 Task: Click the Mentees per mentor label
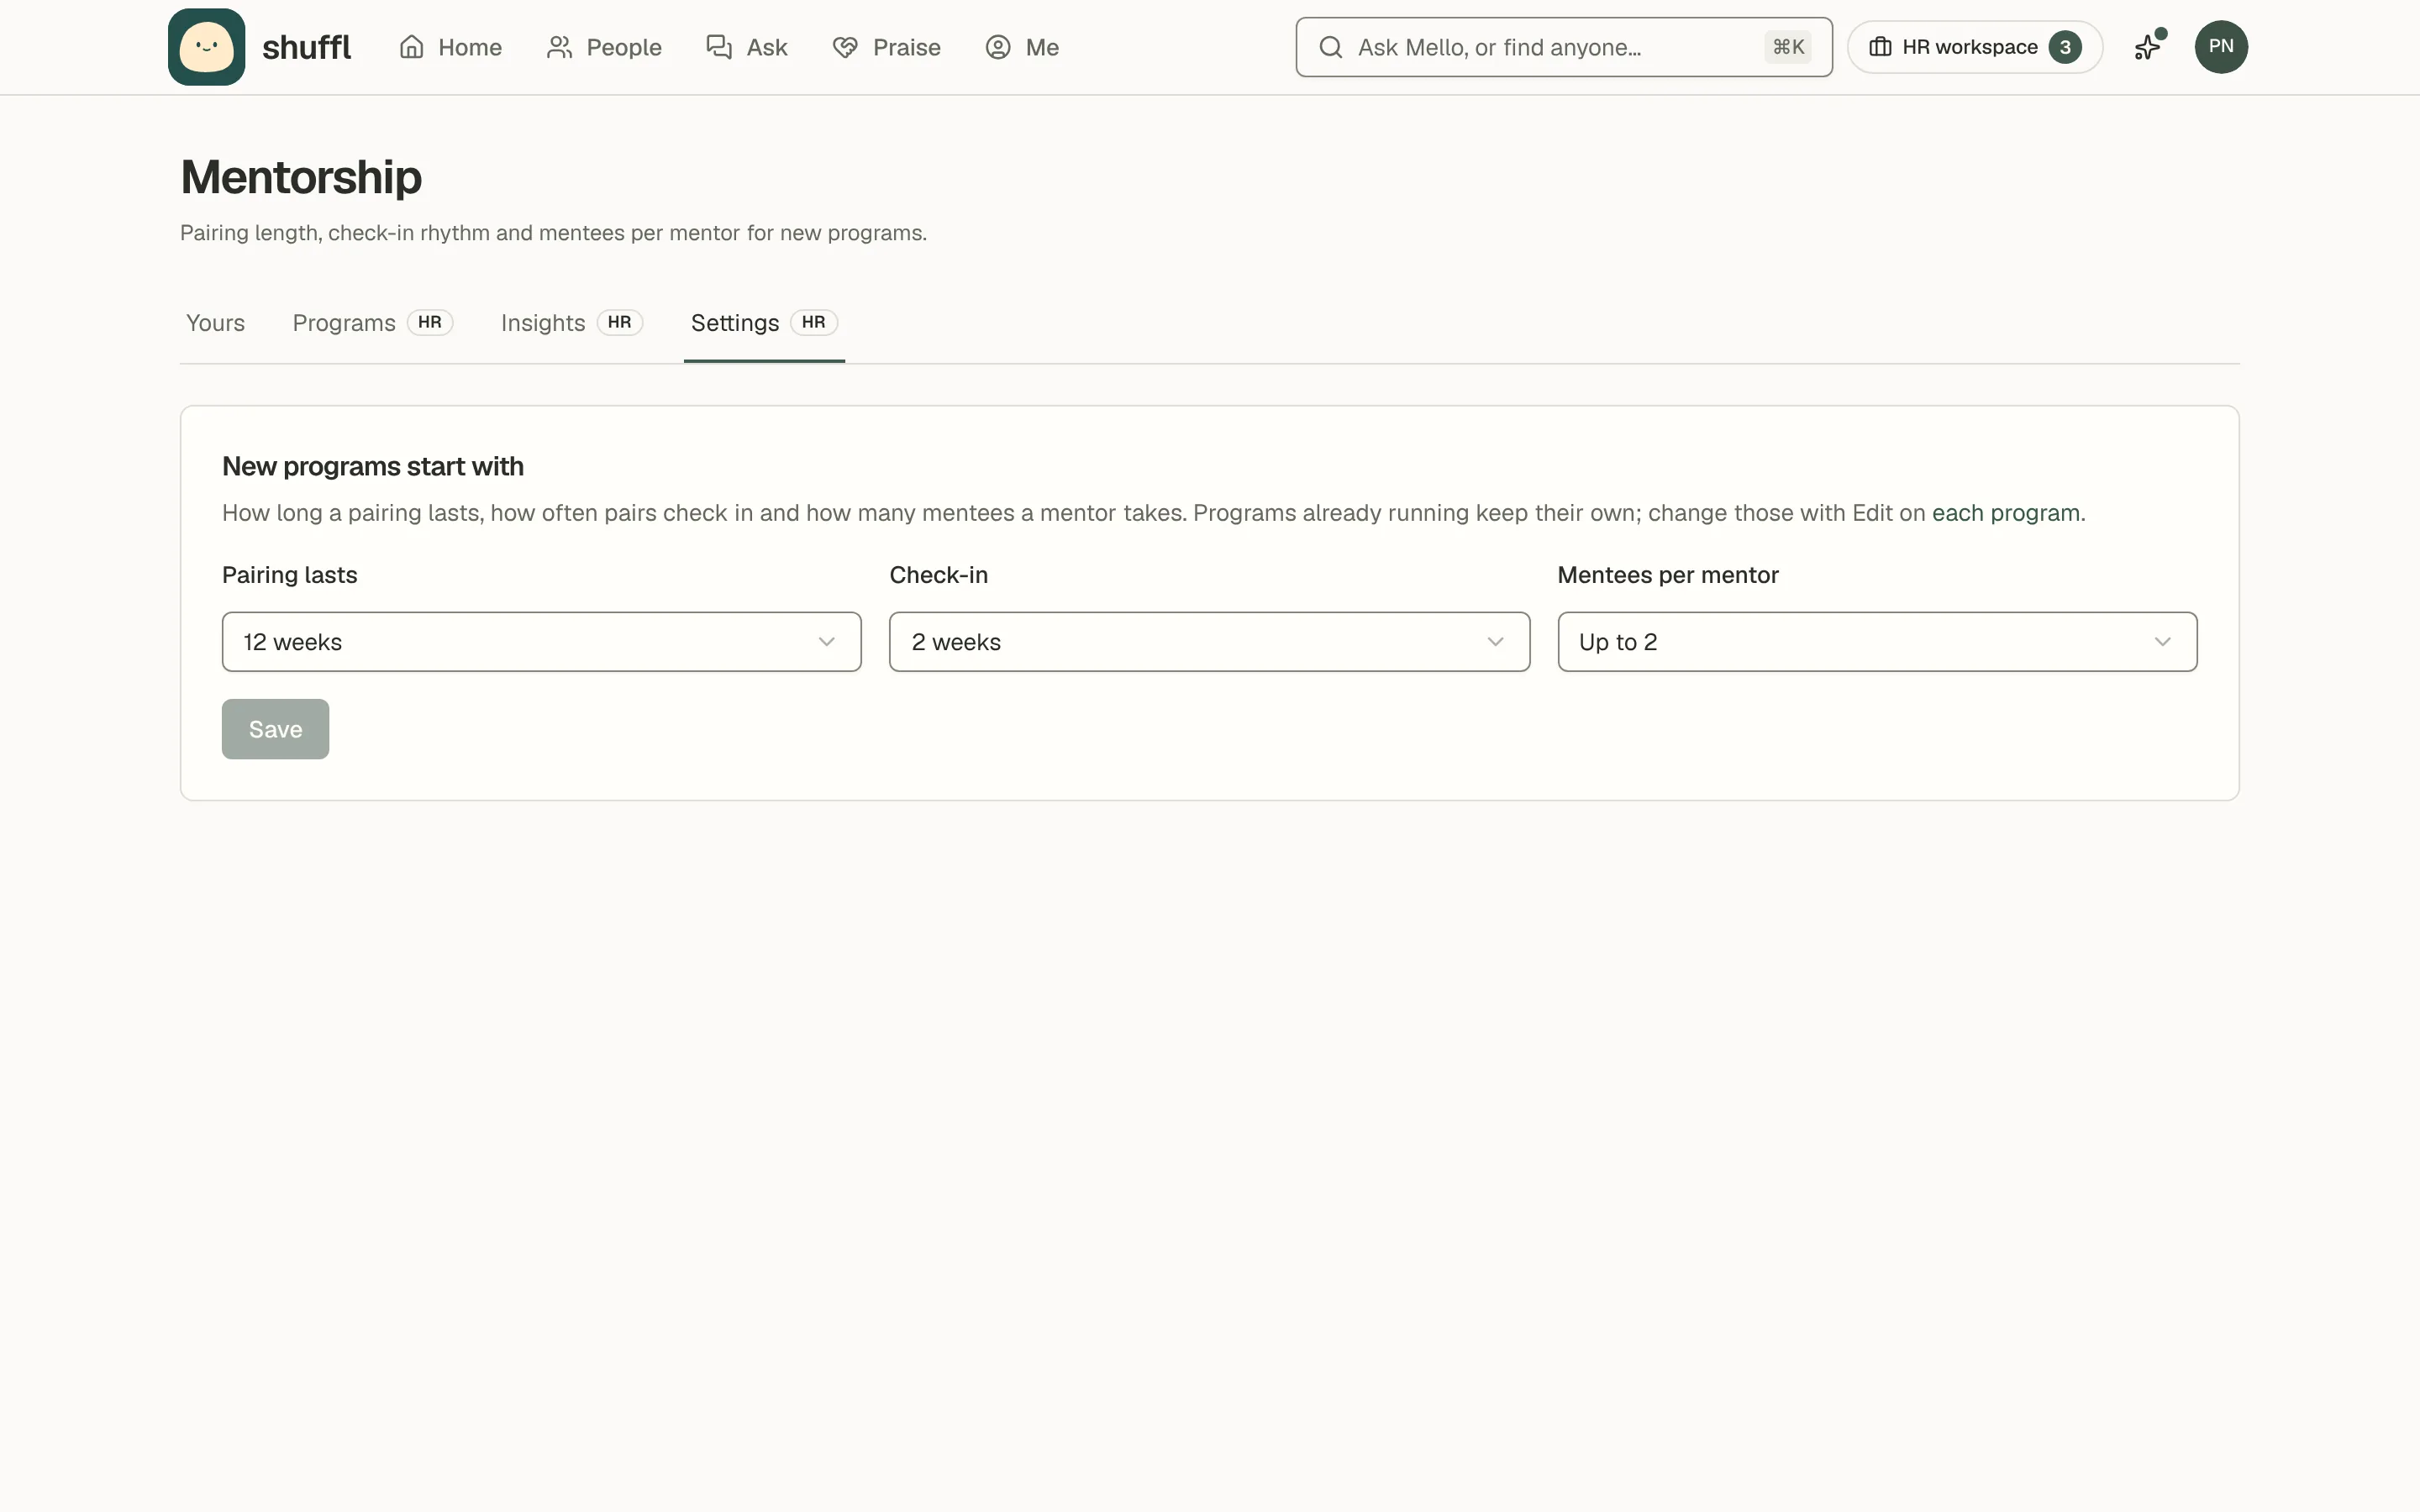[x=1667, y=575]
